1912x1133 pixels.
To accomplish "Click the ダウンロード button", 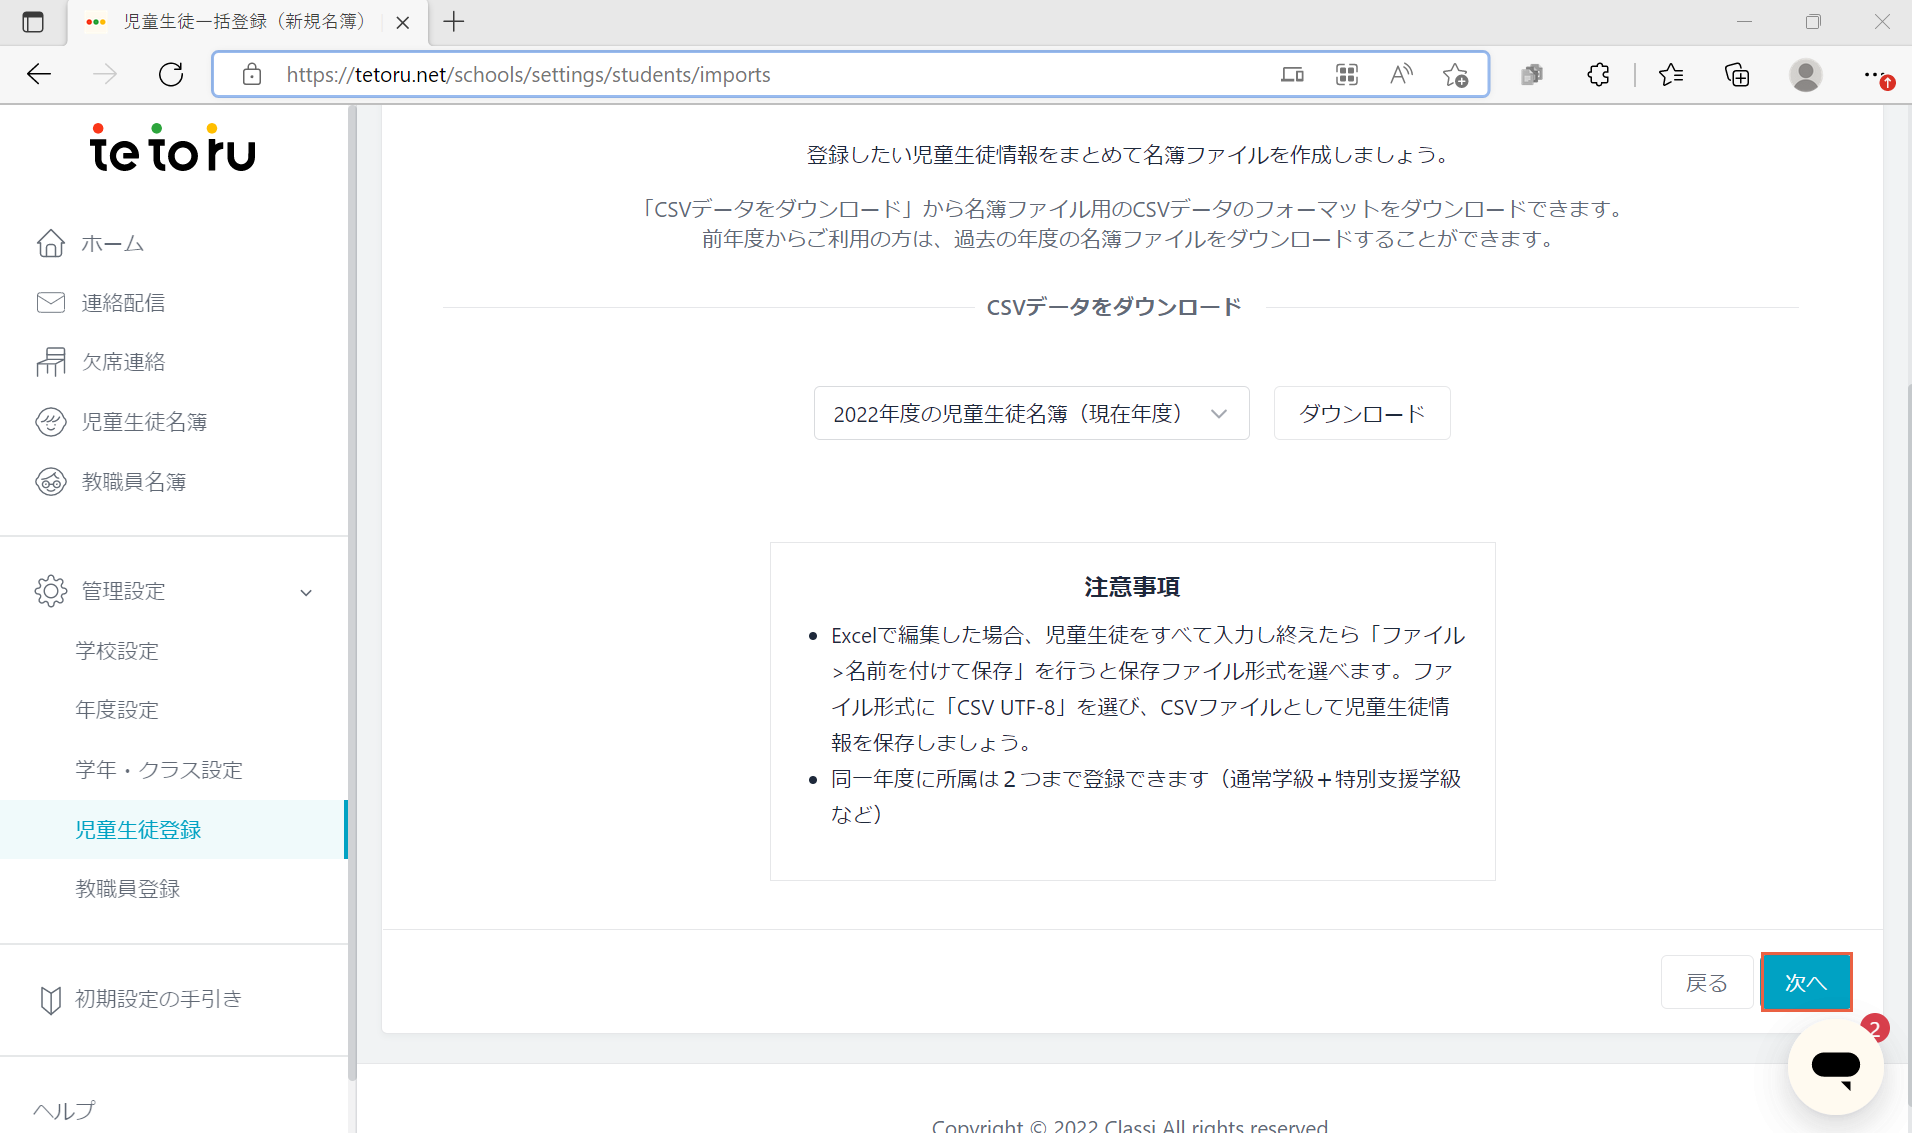I will [1362, 413].
